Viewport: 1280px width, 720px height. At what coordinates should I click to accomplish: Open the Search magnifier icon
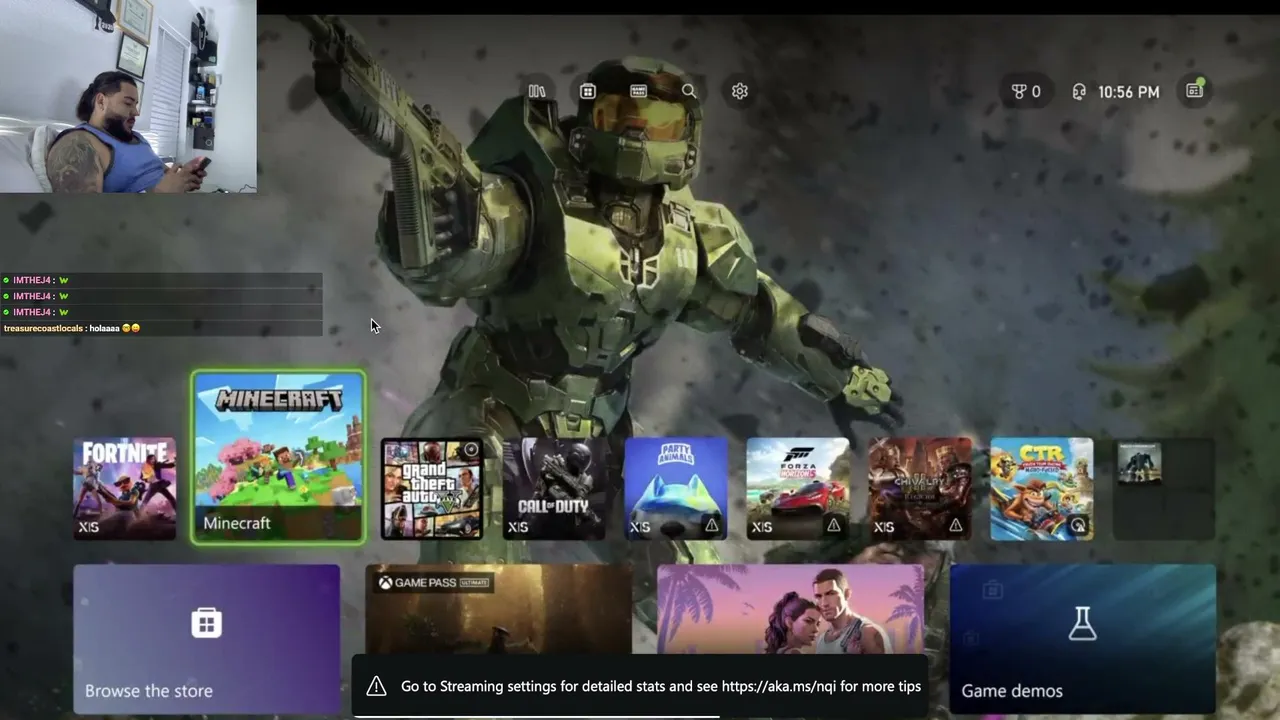[689, 91]
